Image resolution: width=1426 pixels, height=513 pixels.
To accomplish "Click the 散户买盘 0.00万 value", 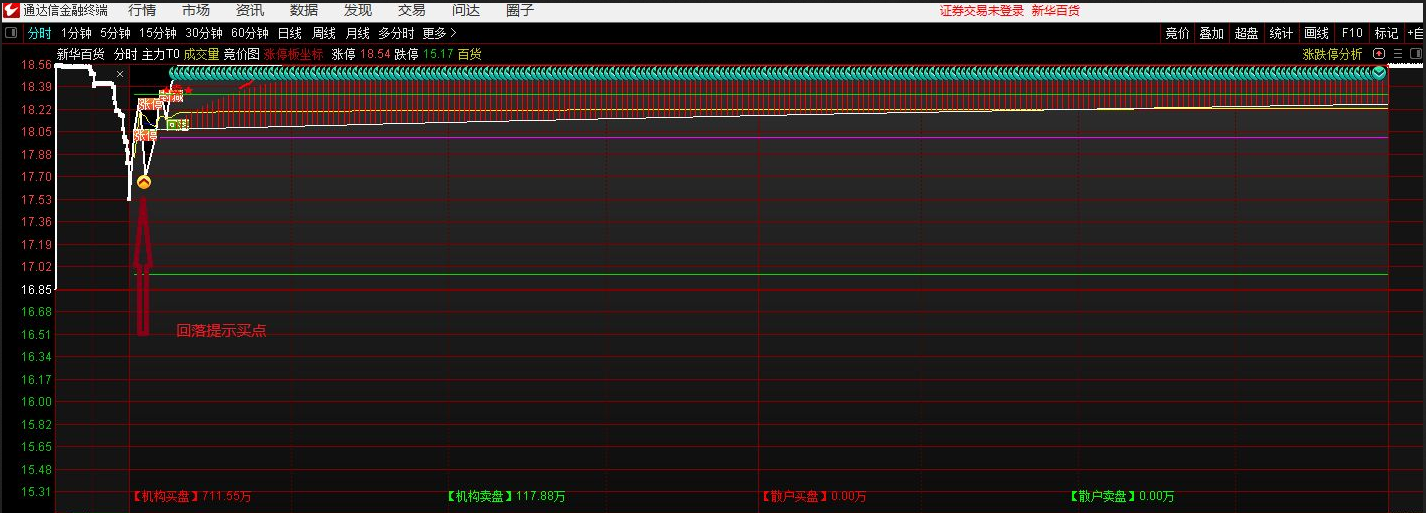I will (814, 496).
